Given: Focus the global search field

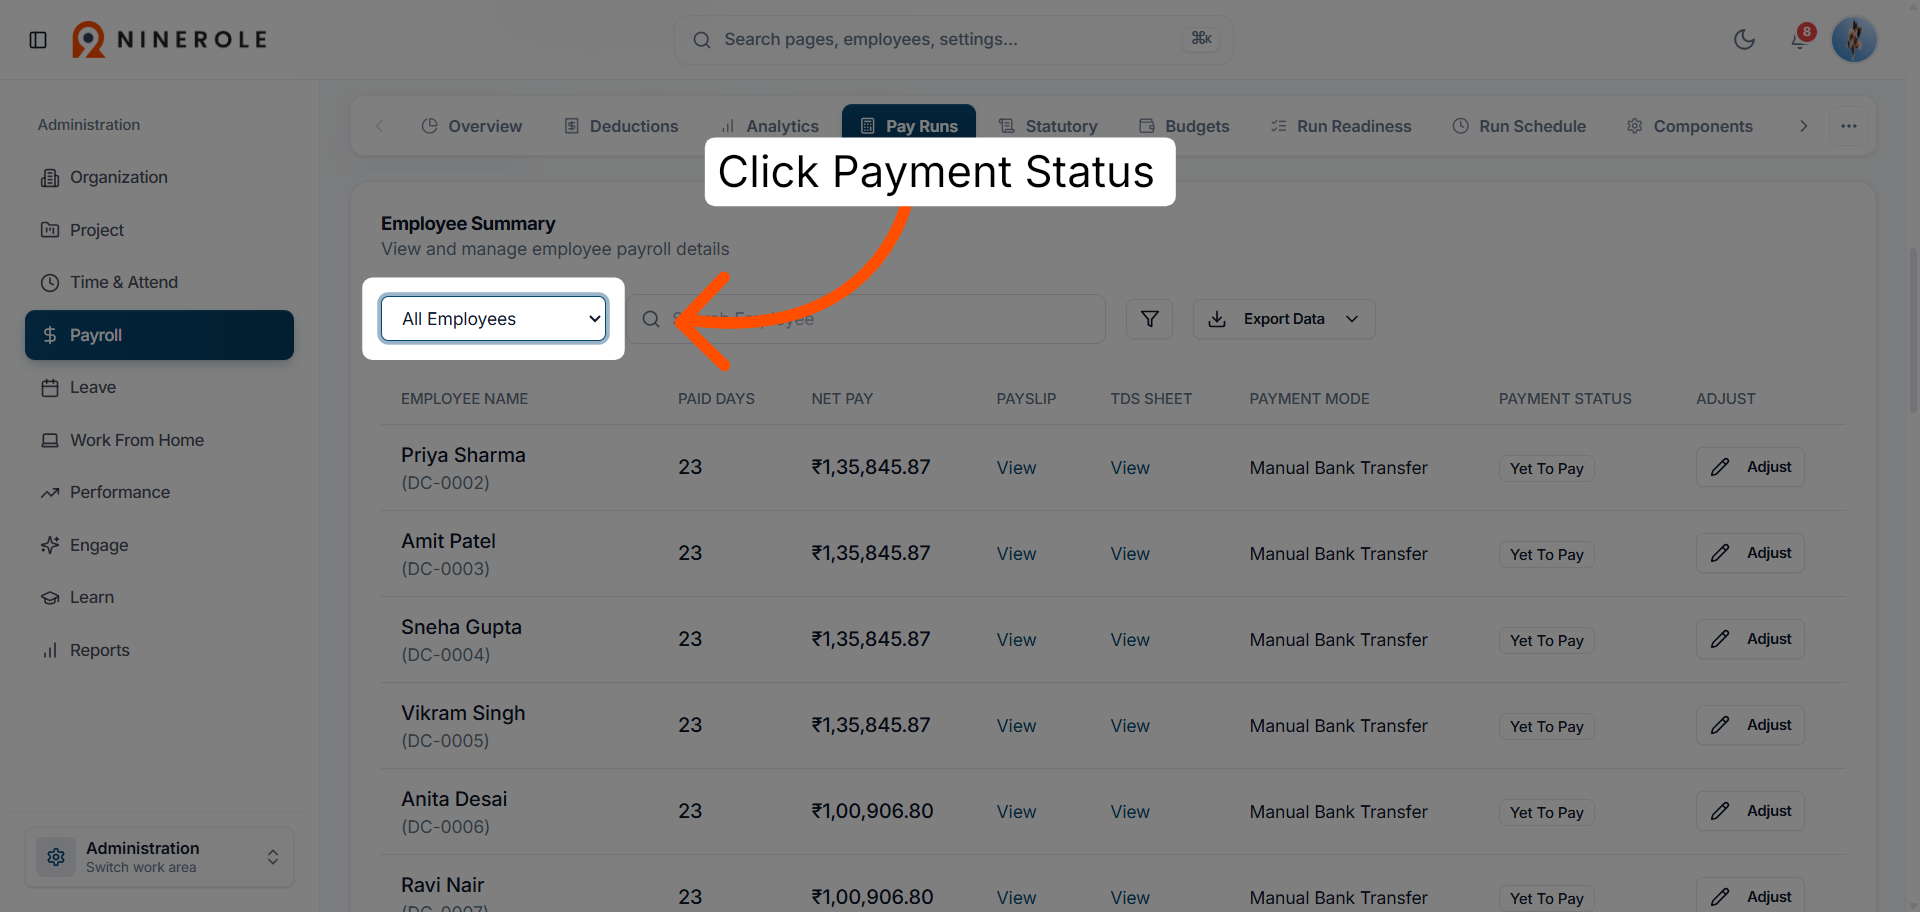Looking at the screenshot, I should (953, 40).
